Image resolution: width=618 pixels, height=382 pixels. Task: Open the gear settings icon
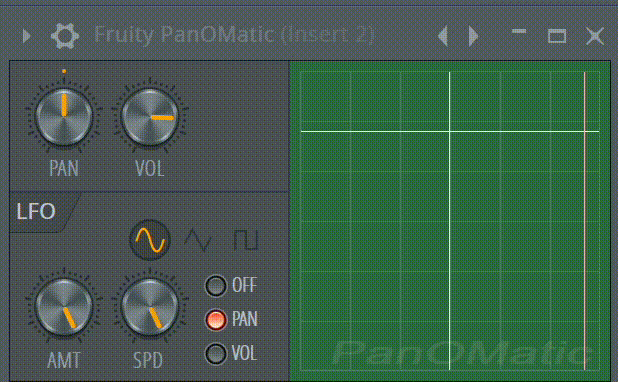tap(65, 36)
